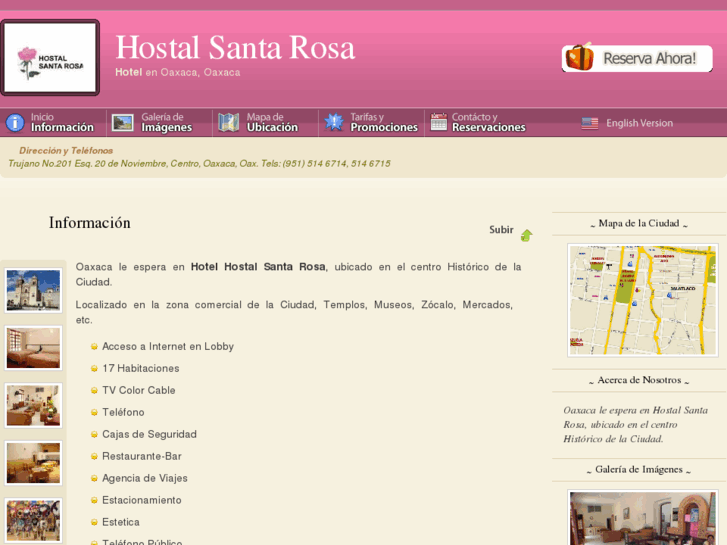
Task: Click the Reserva Ahora! button
Action: (x=637, y=58)
